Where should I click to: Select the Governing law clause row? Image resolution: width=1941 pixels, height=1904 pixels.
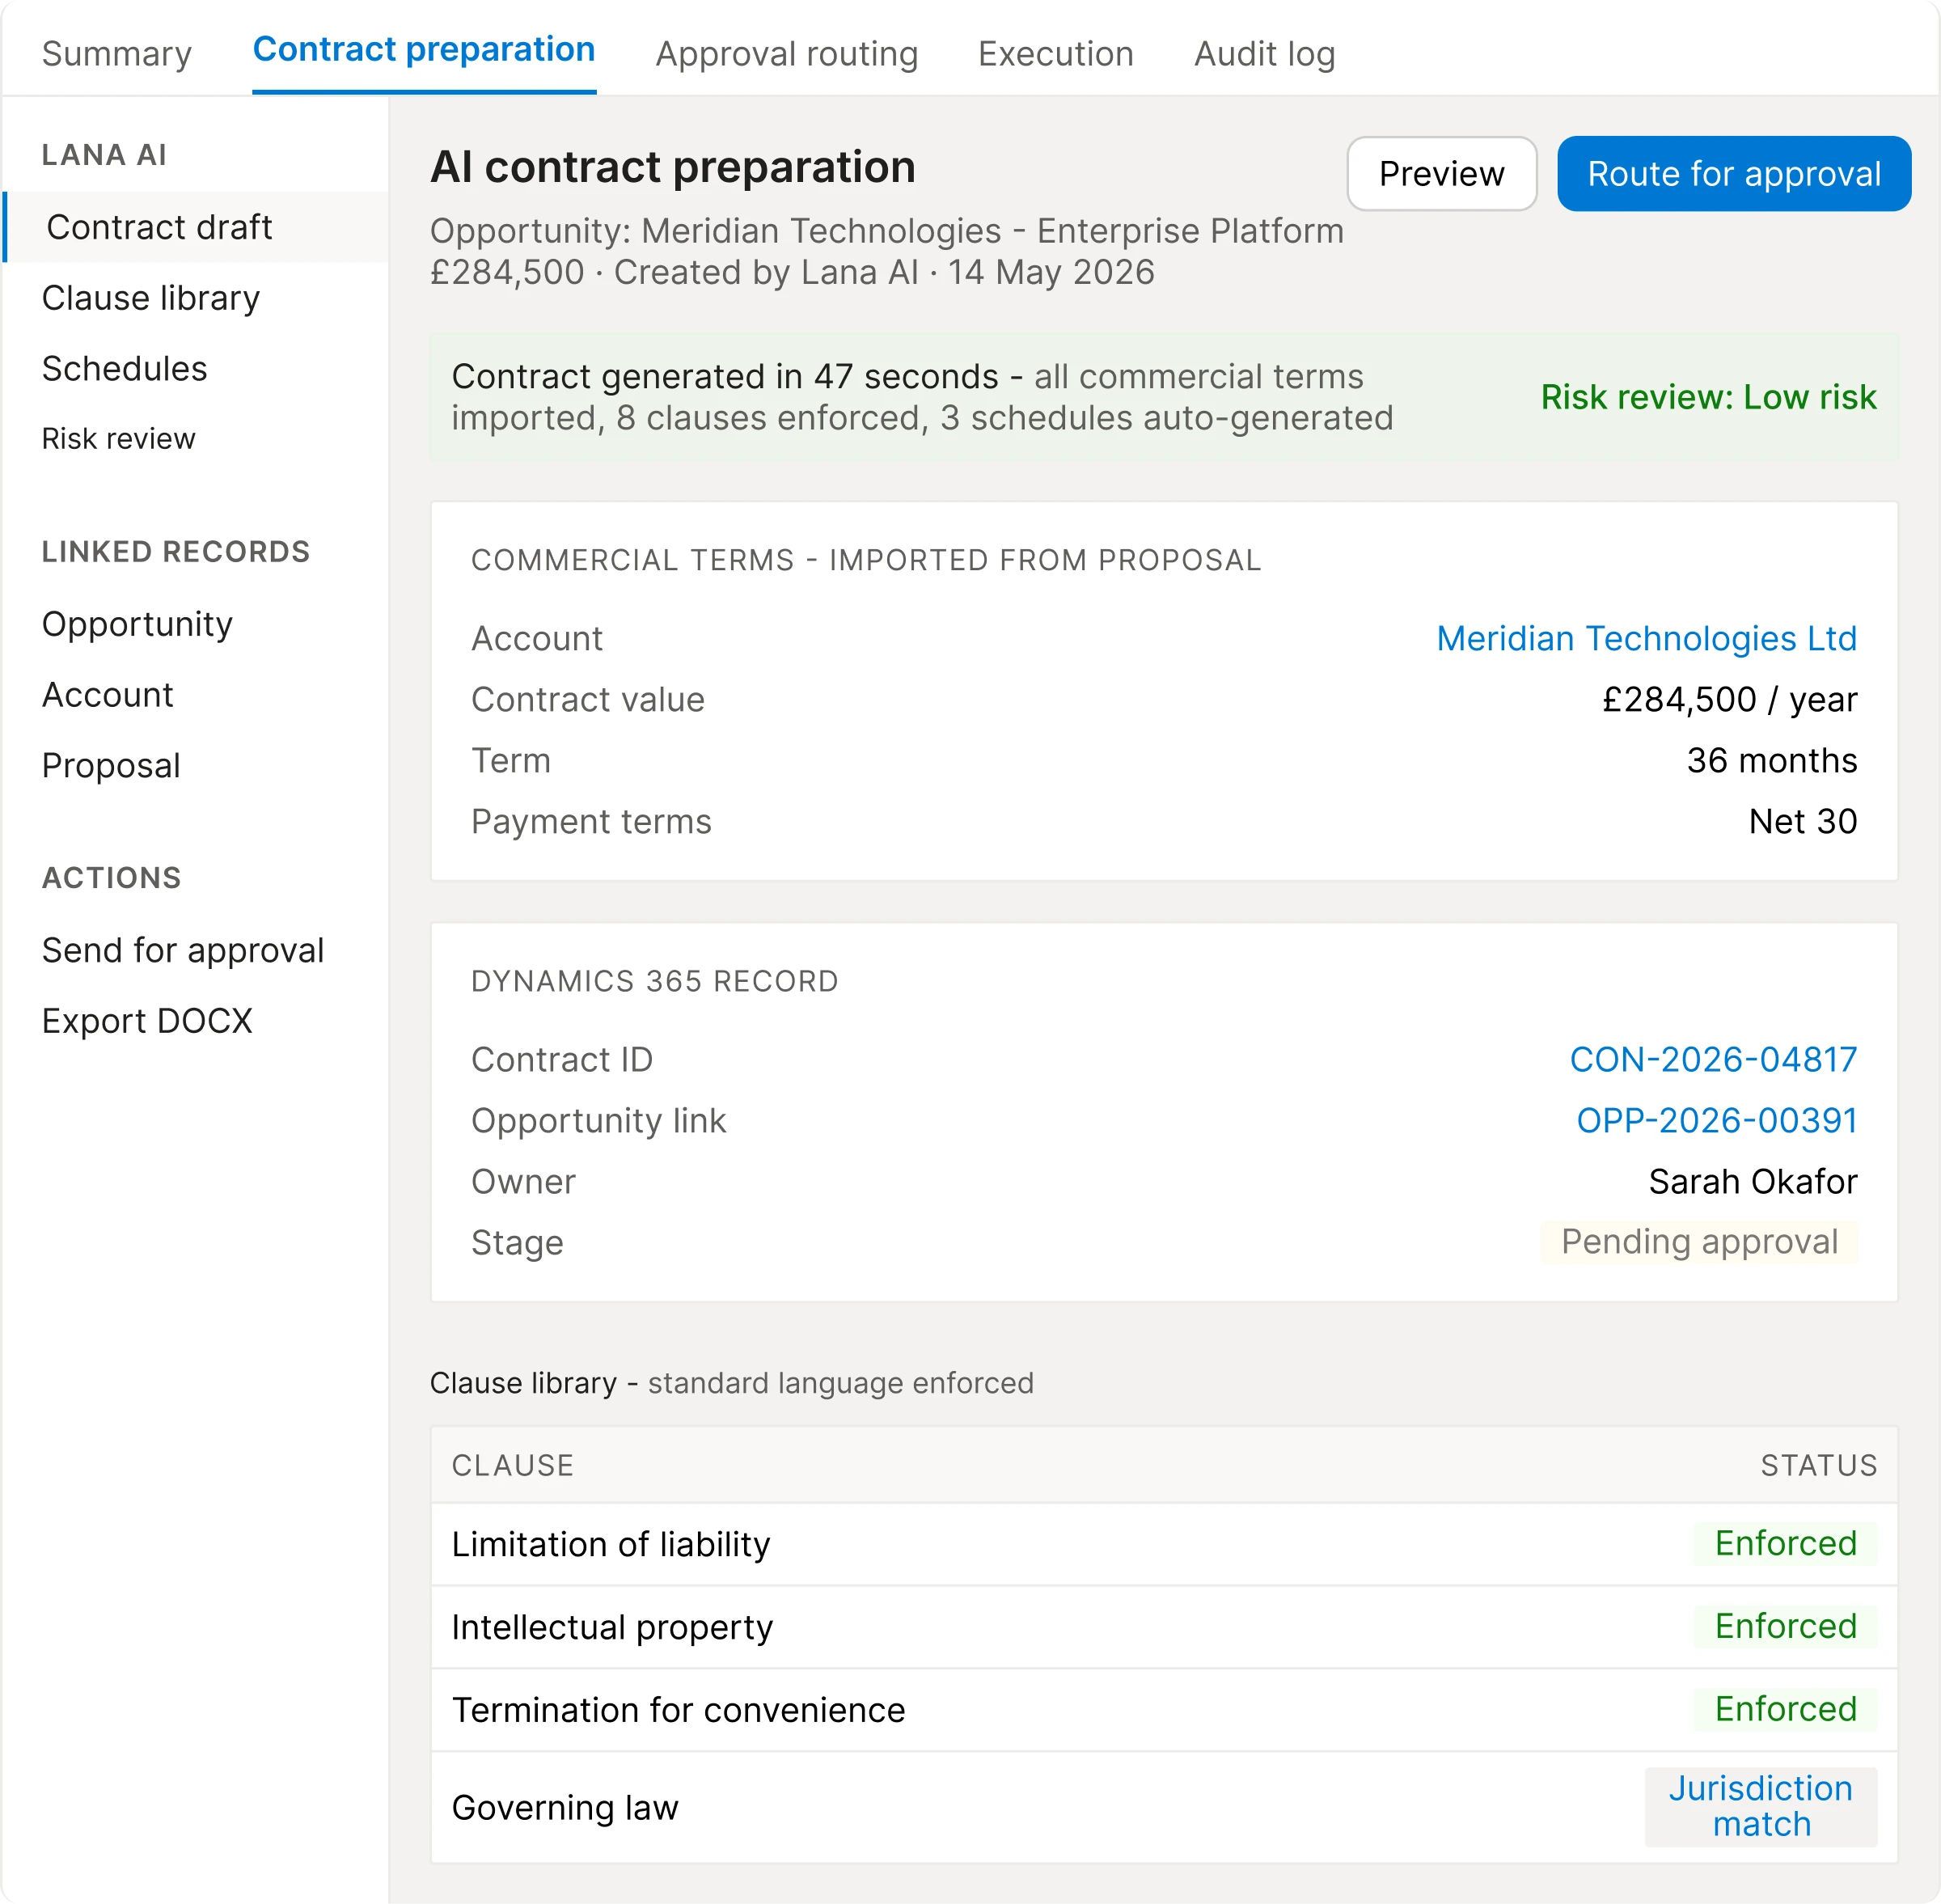[1164, 1808]
